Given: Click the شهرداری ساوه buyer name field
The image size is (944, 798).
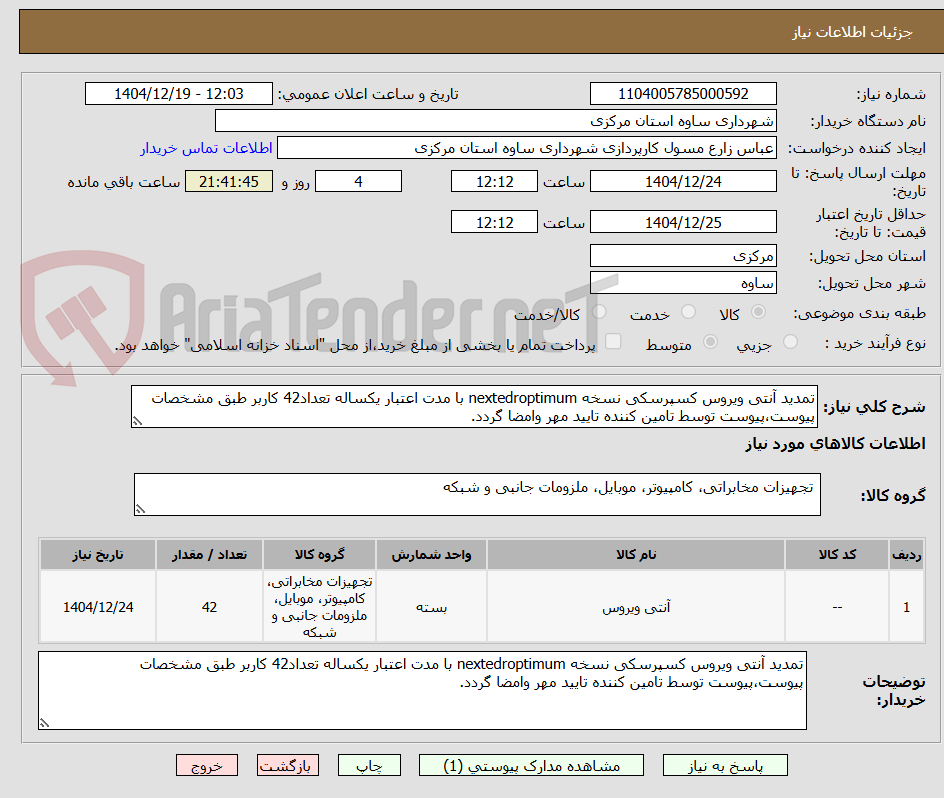Looking at the screenshot, I should pos(495,120).
